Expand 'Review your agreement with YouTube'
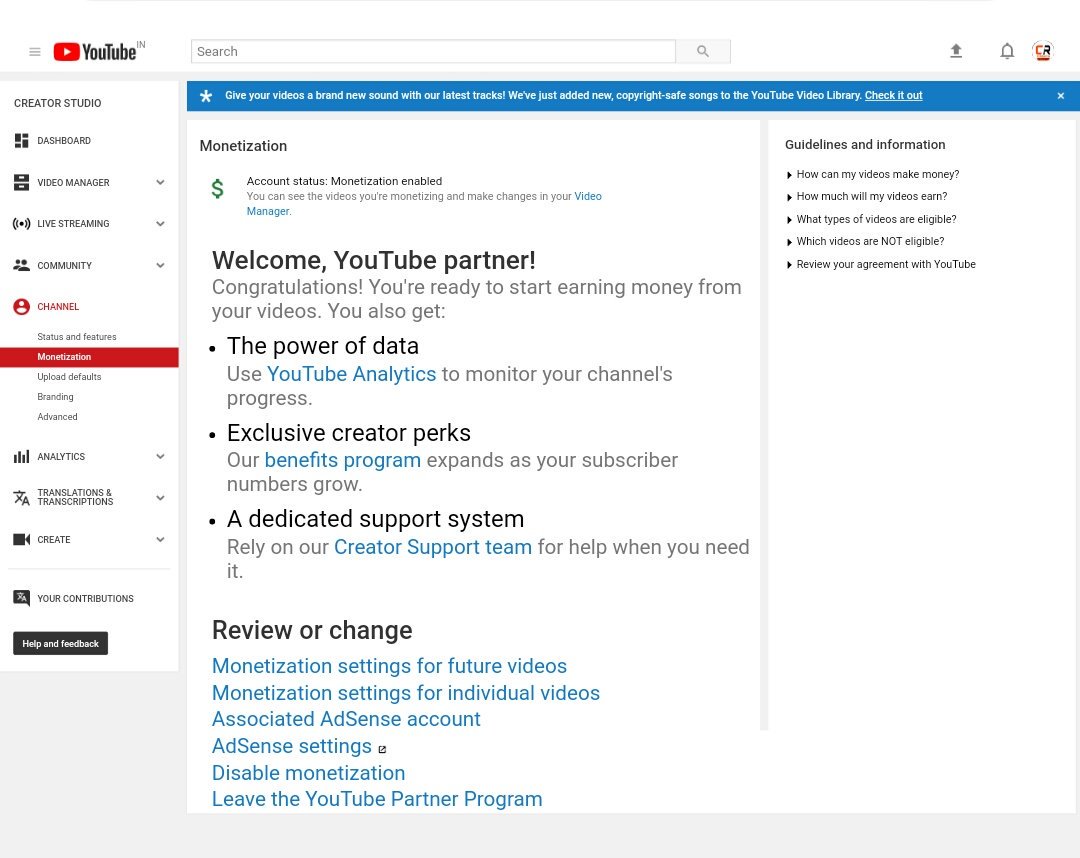This screenshot has width=1080, height=858. click(881, 264)
